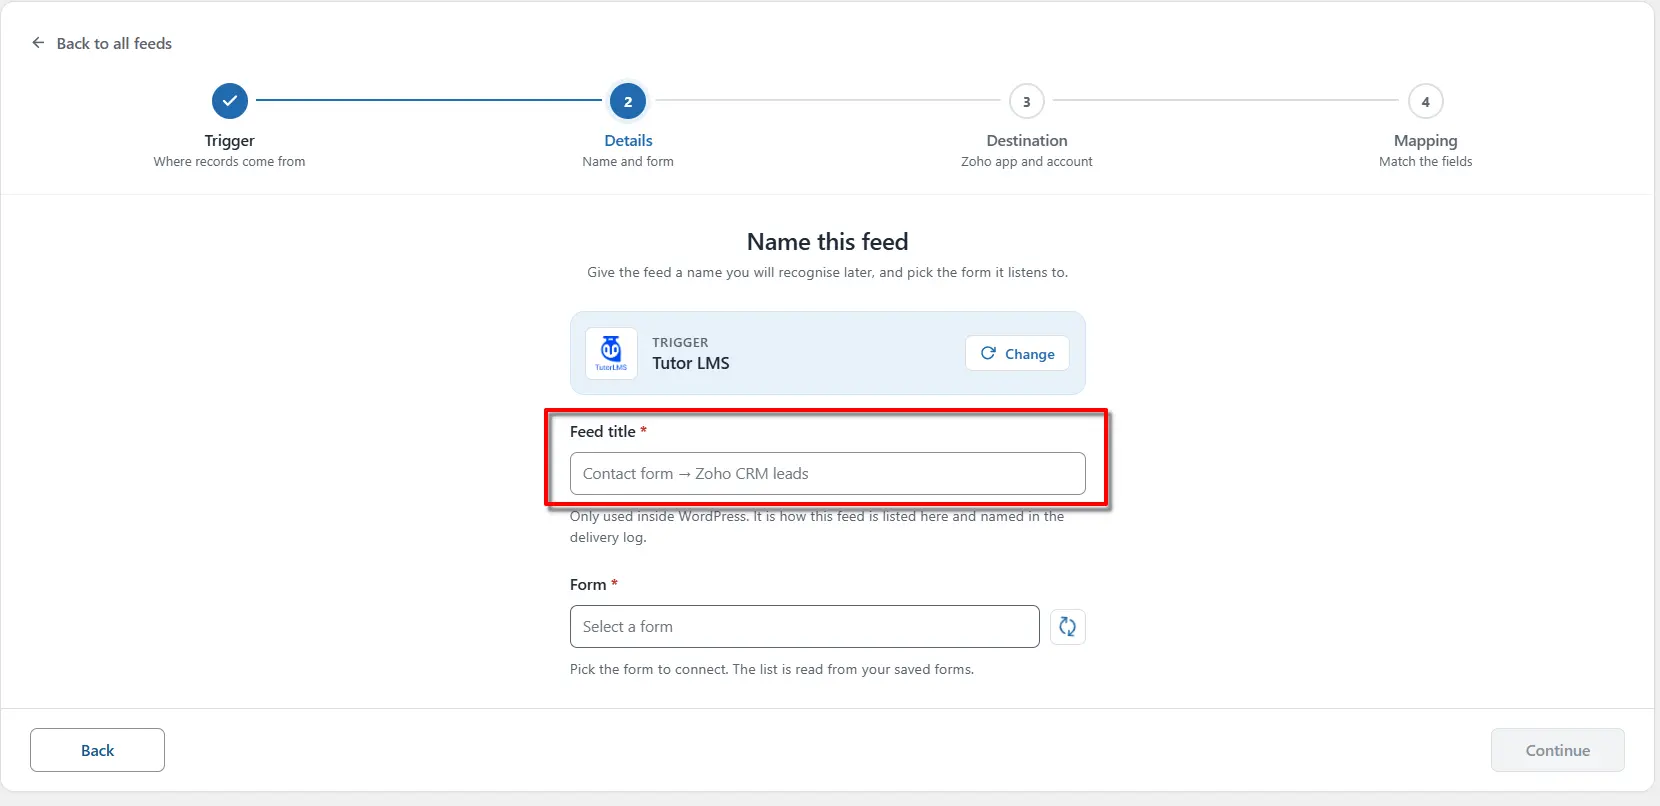1660x806 pixels.
Task: Click the Name this feed heading
Action: pyautogui.click(x=827, y=241)
